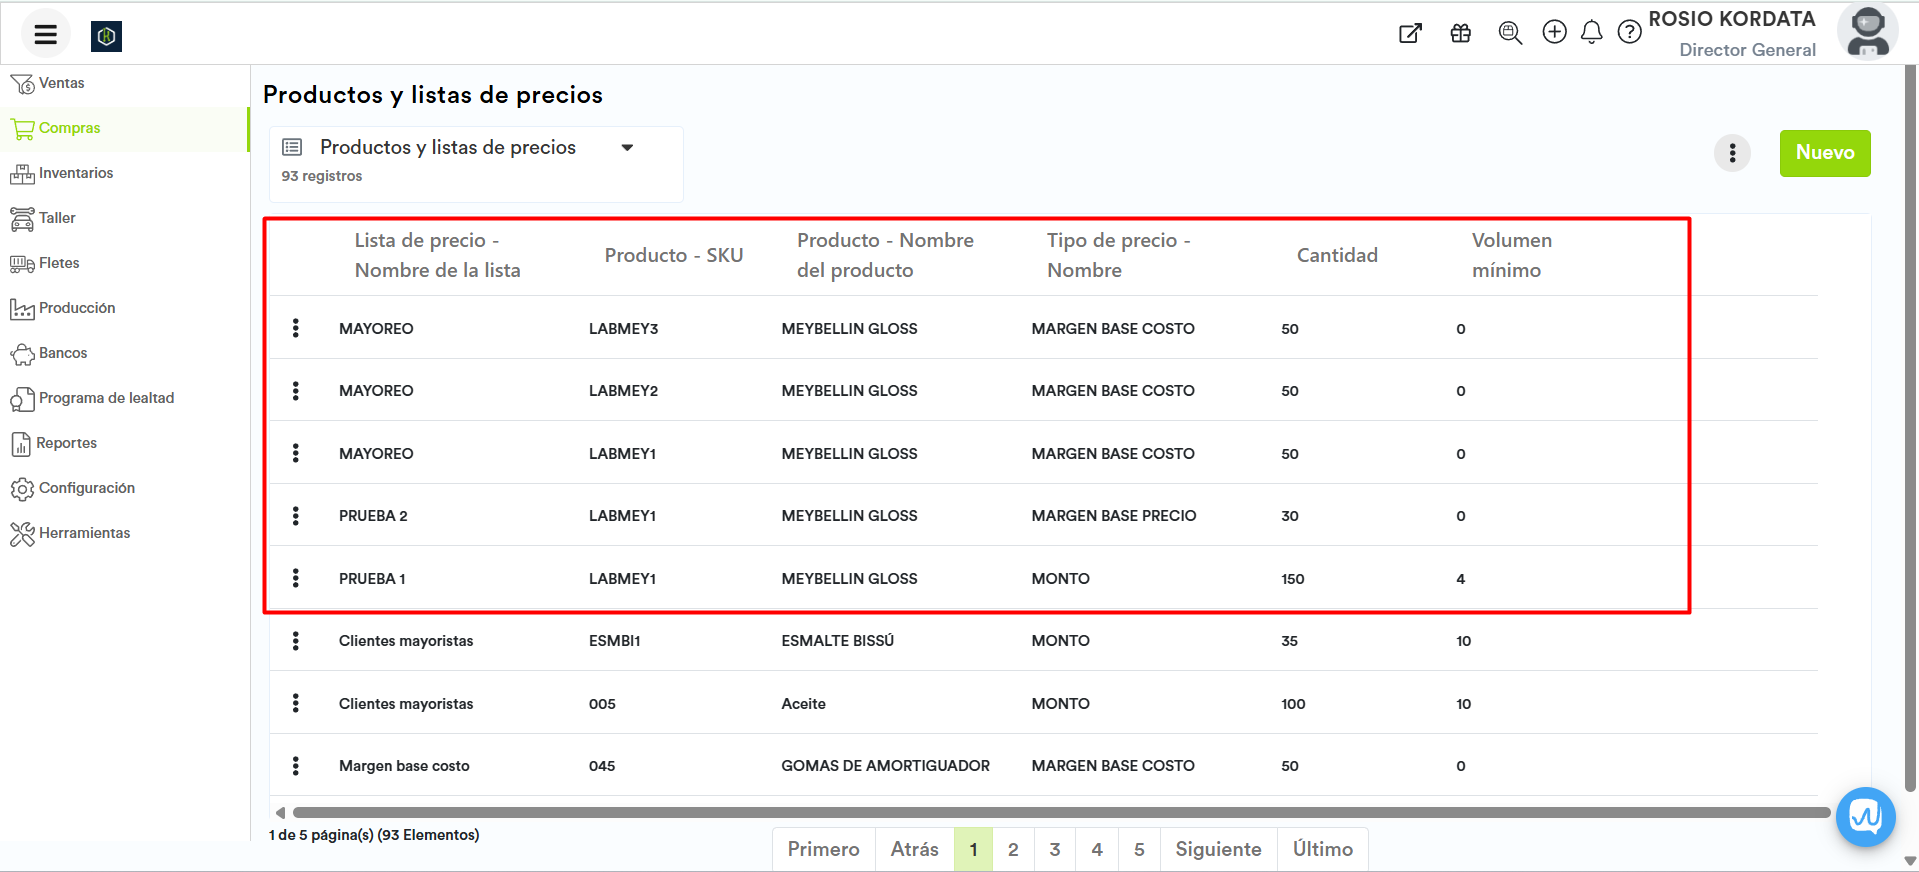Screen dimensions: 1919x872
Task: Open row options for PRUEBA 1 row
Action: [x=296, y=578]
